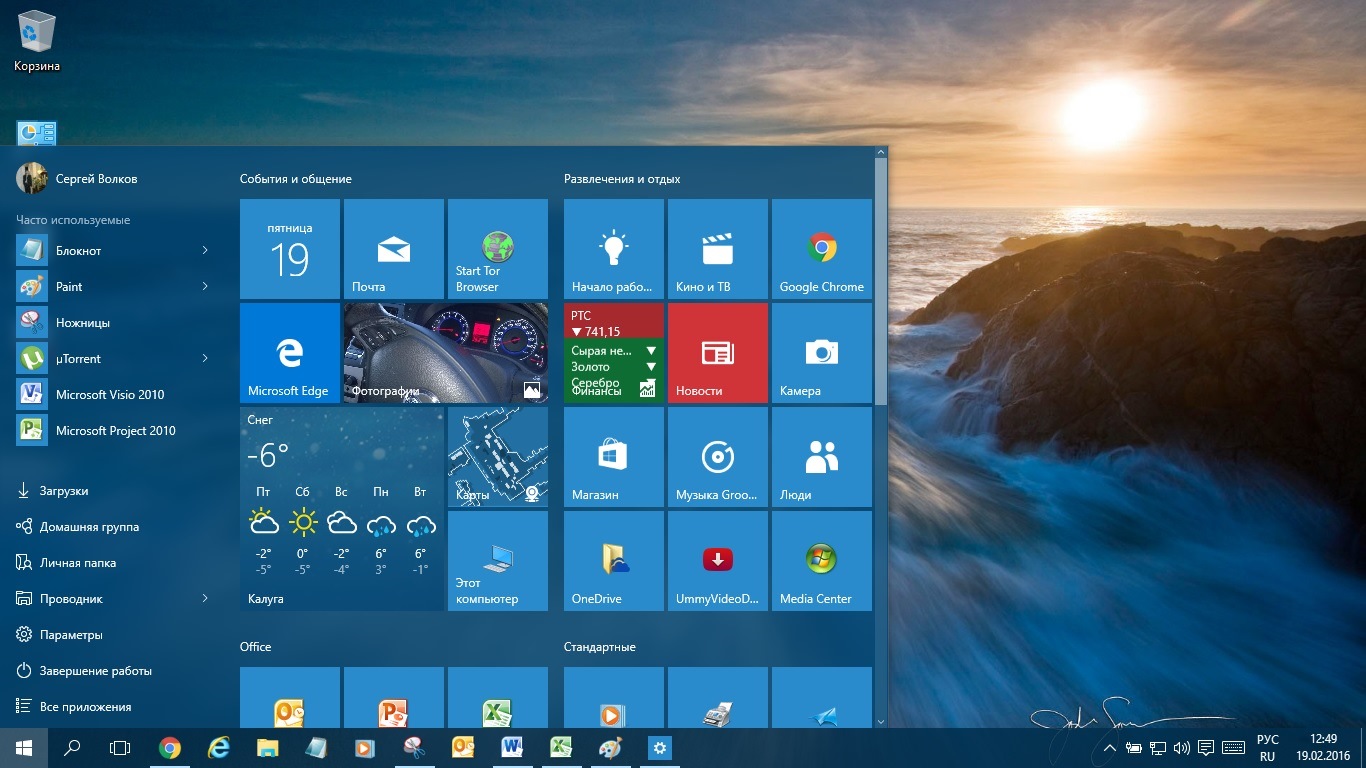Viewport: 1366px width, 768px height.
Task: Open the Калуга weather tile
Action: (x=342, y=509)
